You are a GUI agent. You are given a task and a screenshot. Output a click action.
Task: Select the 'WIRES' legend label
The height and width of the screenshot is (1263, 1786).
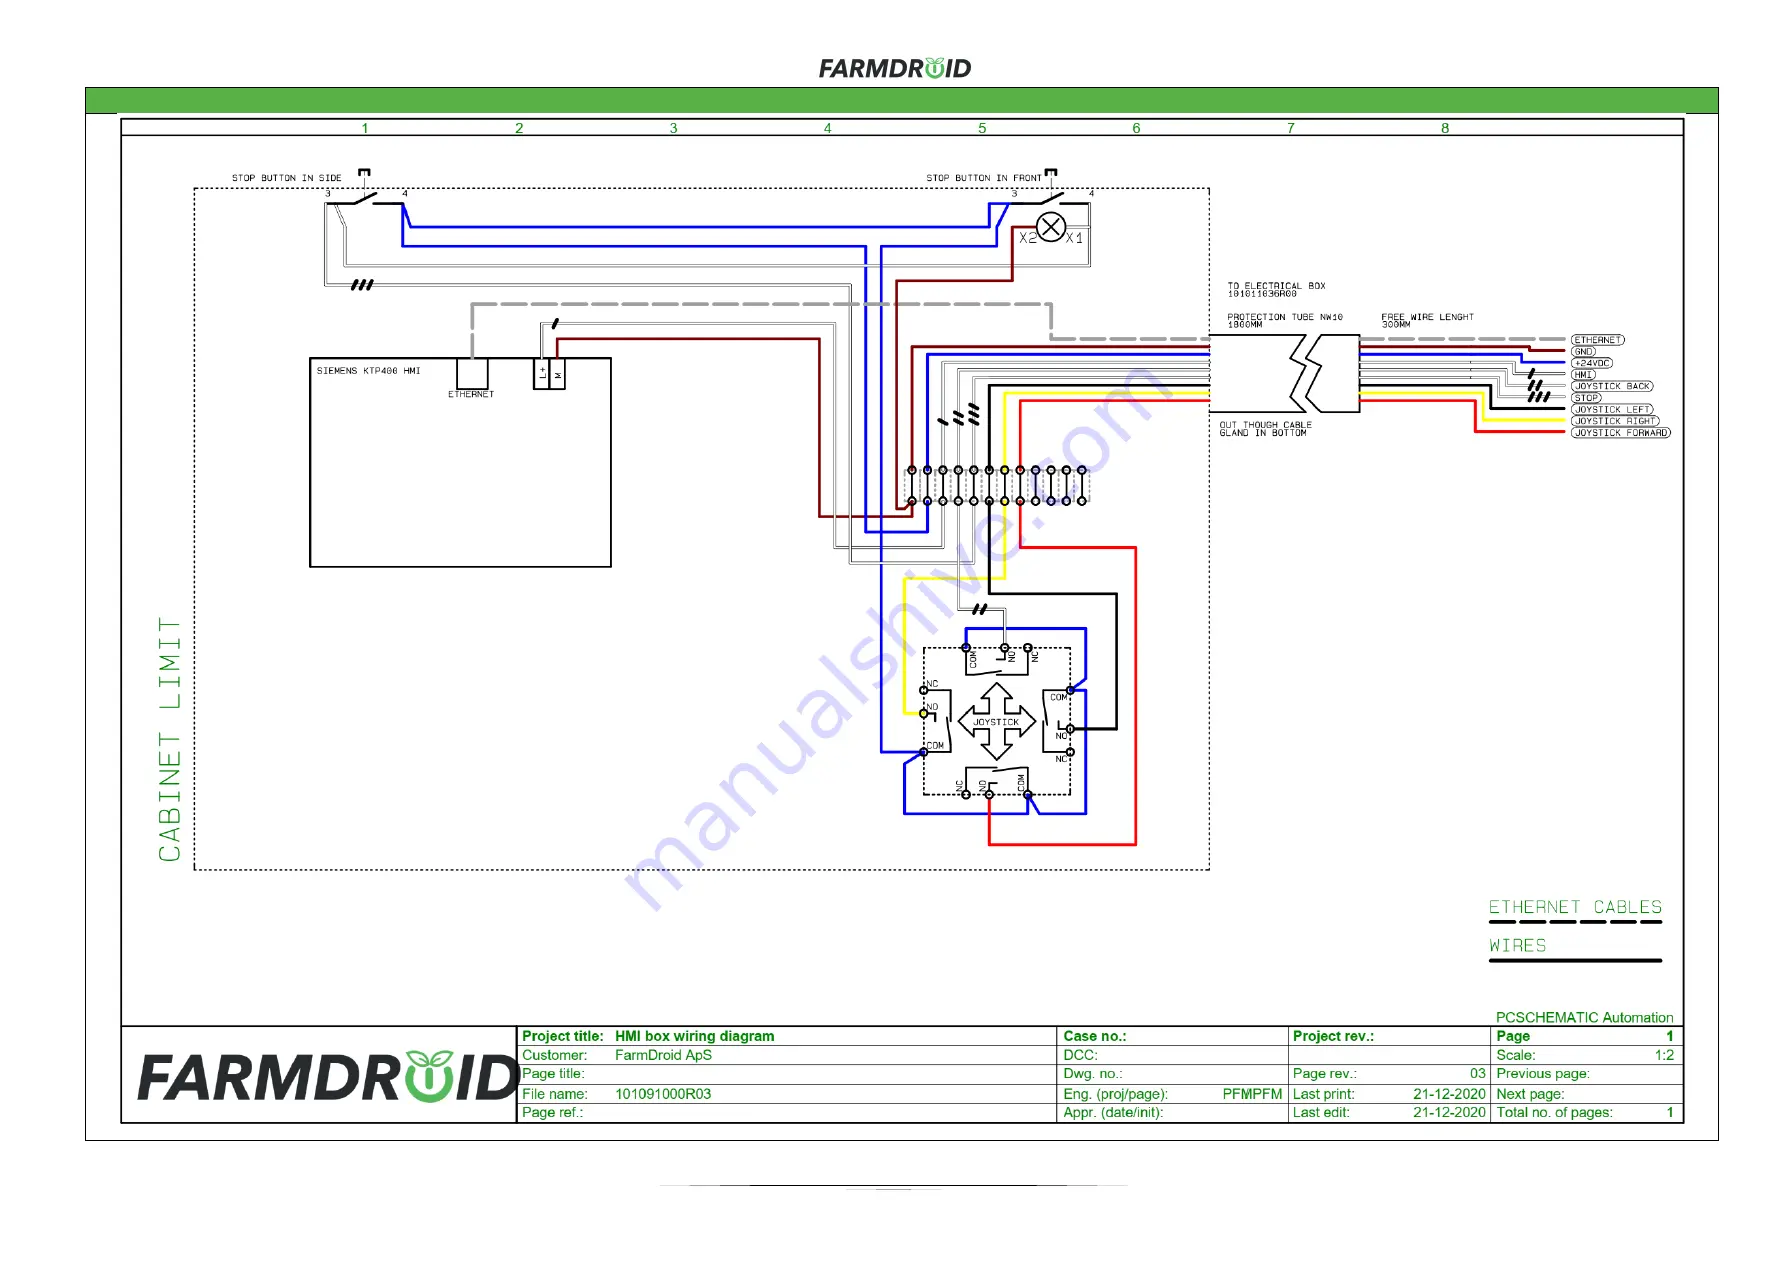[1517, 945]
